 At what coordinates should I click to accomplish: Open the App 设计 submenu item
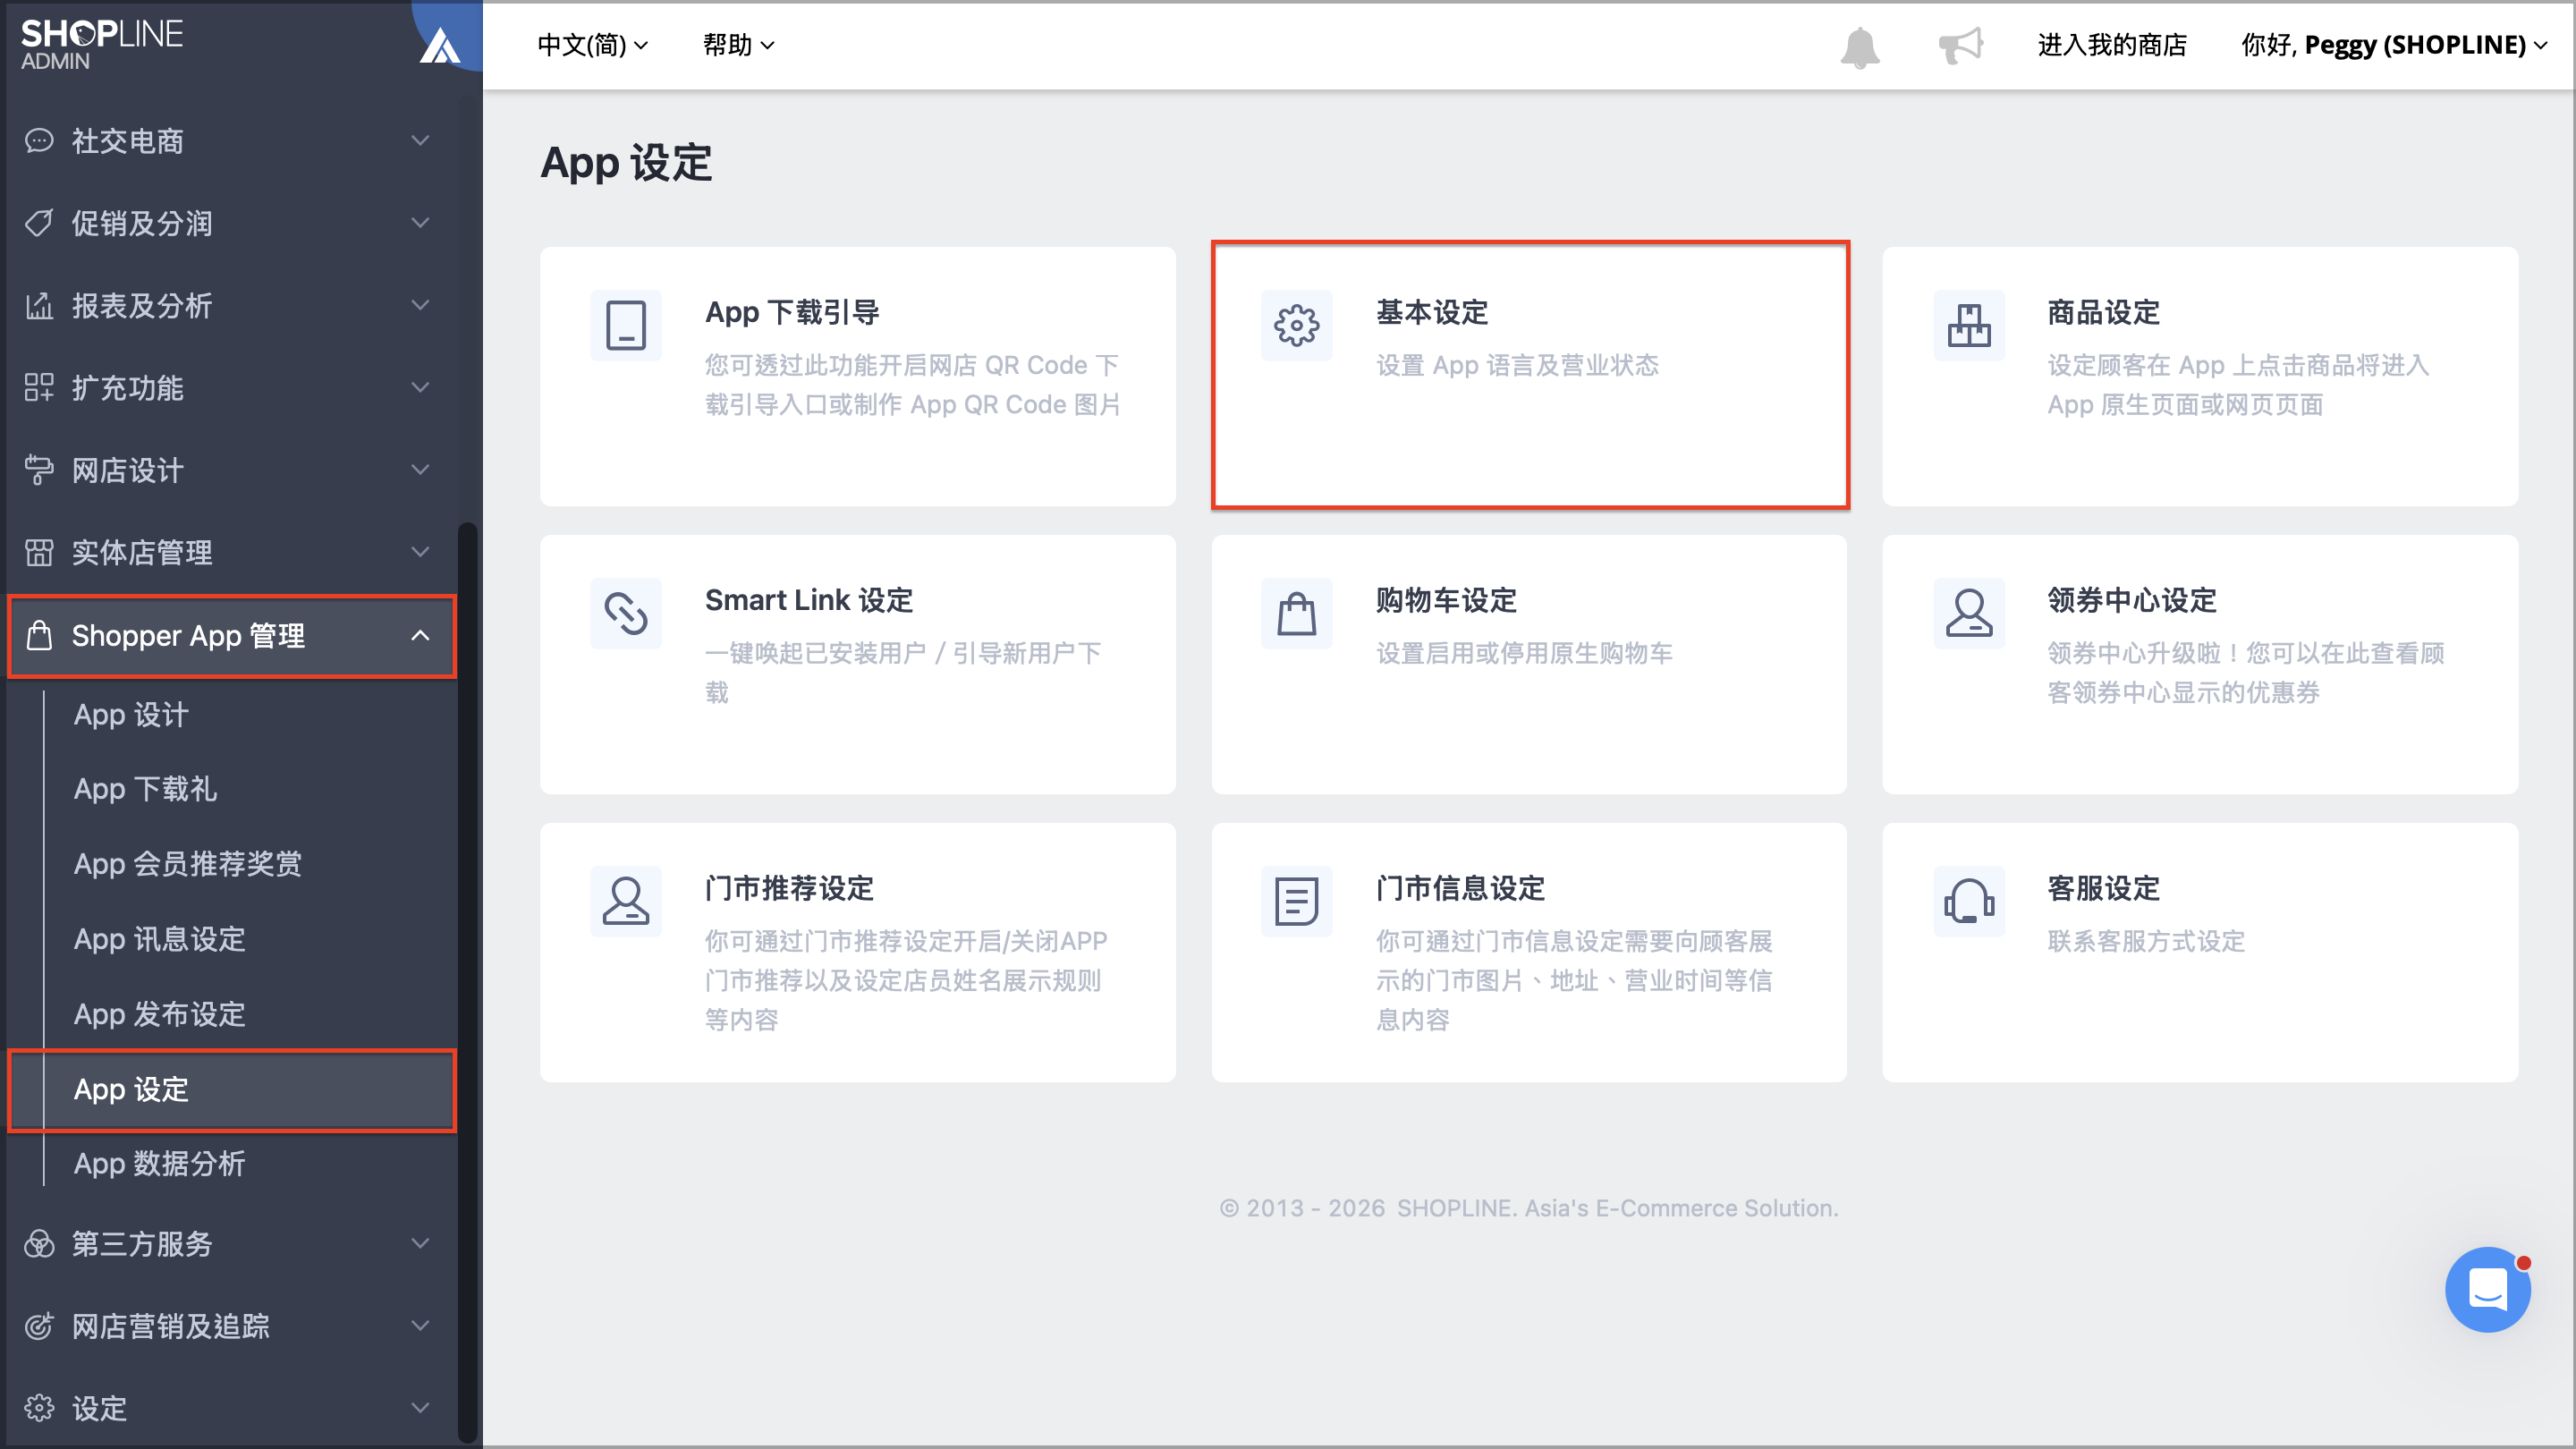coord(131,715)
